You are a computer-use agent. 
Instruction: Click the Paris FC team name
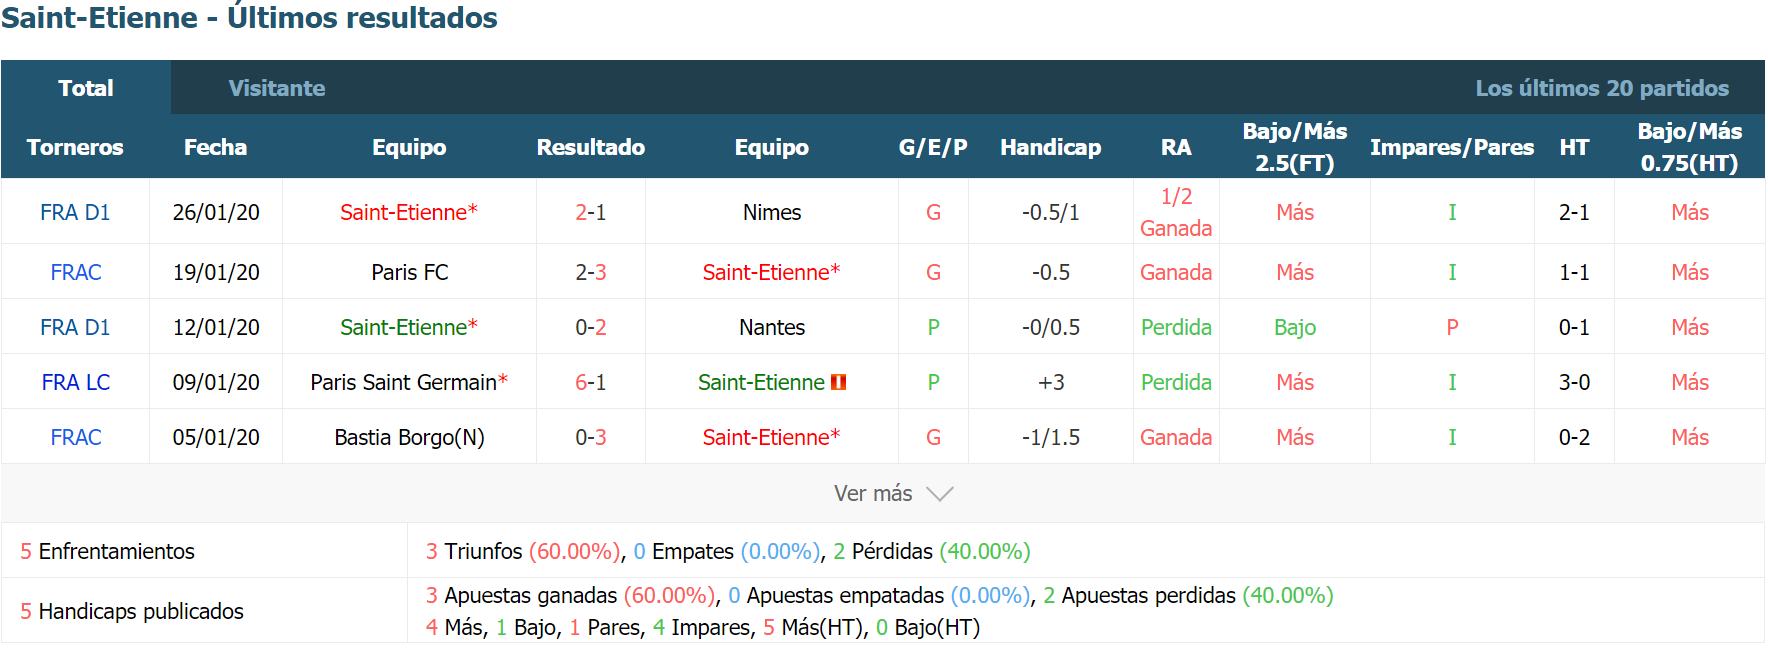410,272
